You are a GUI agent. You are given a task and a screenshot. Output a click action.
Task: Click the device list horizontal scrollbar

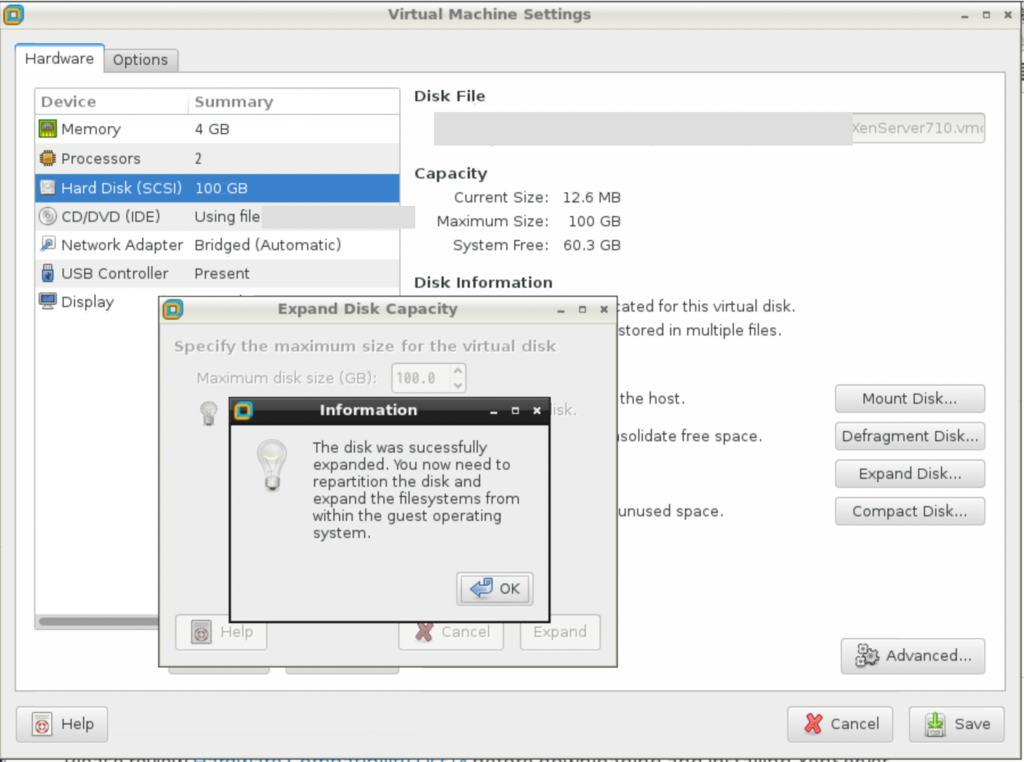click(x=98, y=622)
